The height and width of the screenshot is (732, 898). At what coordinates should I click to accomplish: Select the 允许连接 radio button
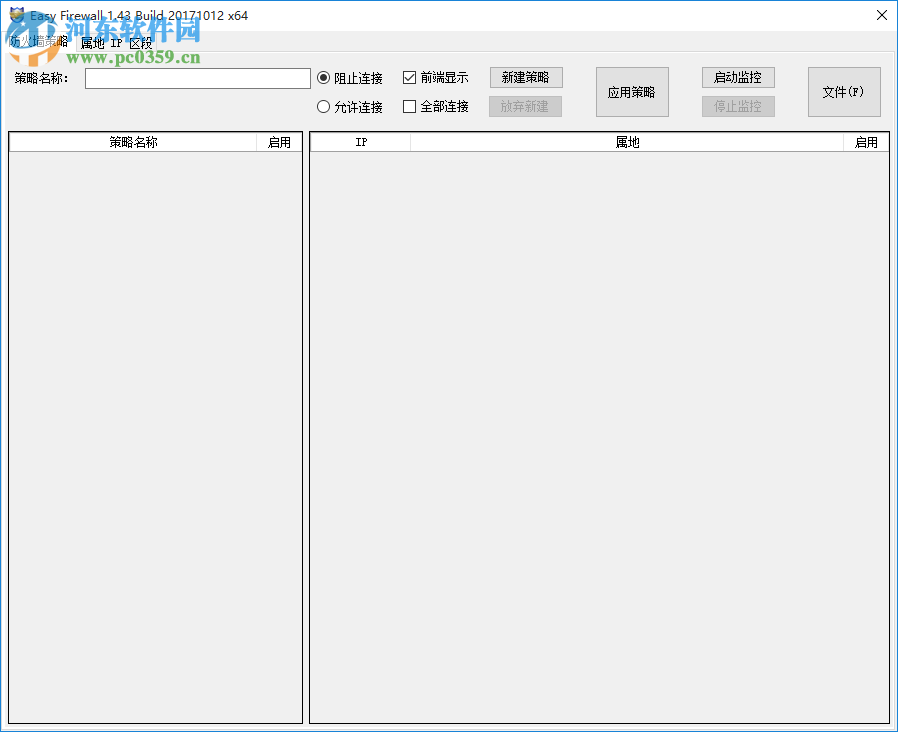[323, 107]
